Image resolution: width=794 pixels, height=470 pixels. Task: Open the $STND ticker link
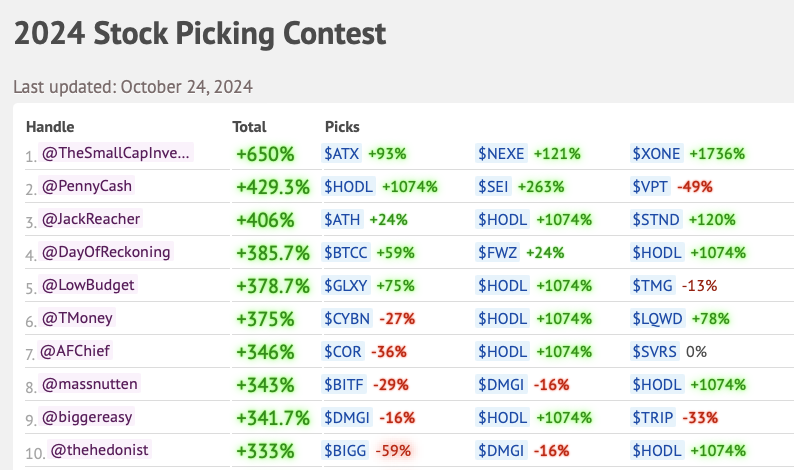656,219
